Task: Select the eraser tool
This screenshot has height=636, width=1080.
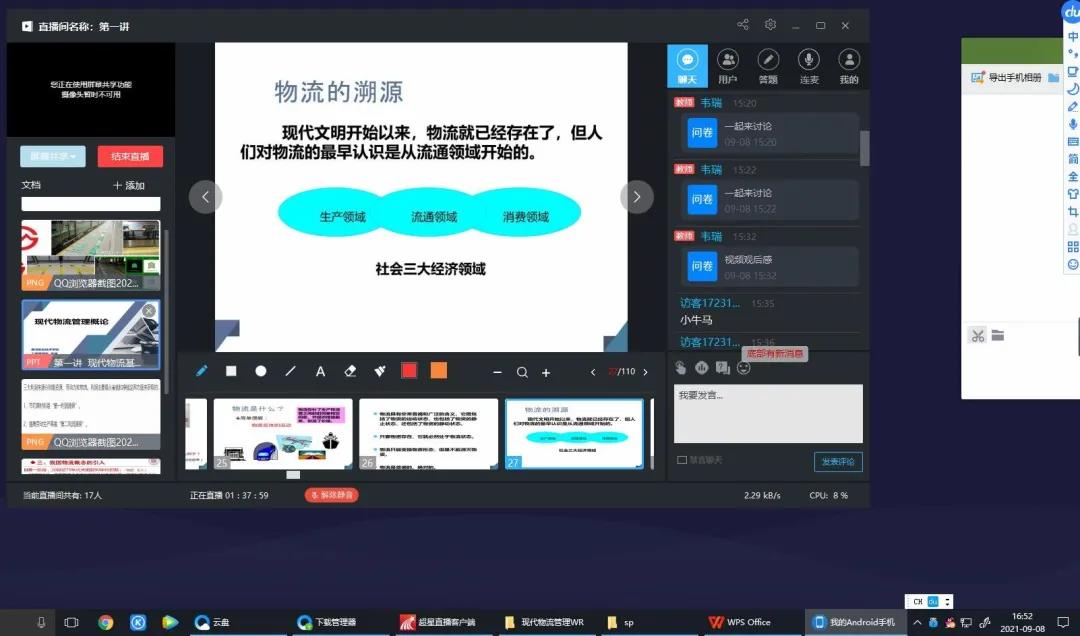Action: click(350, 371)
